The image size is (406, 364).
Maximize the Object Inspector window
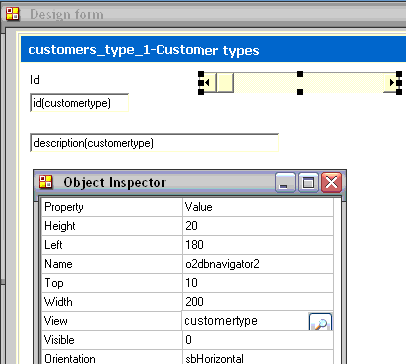pos(308,182)
